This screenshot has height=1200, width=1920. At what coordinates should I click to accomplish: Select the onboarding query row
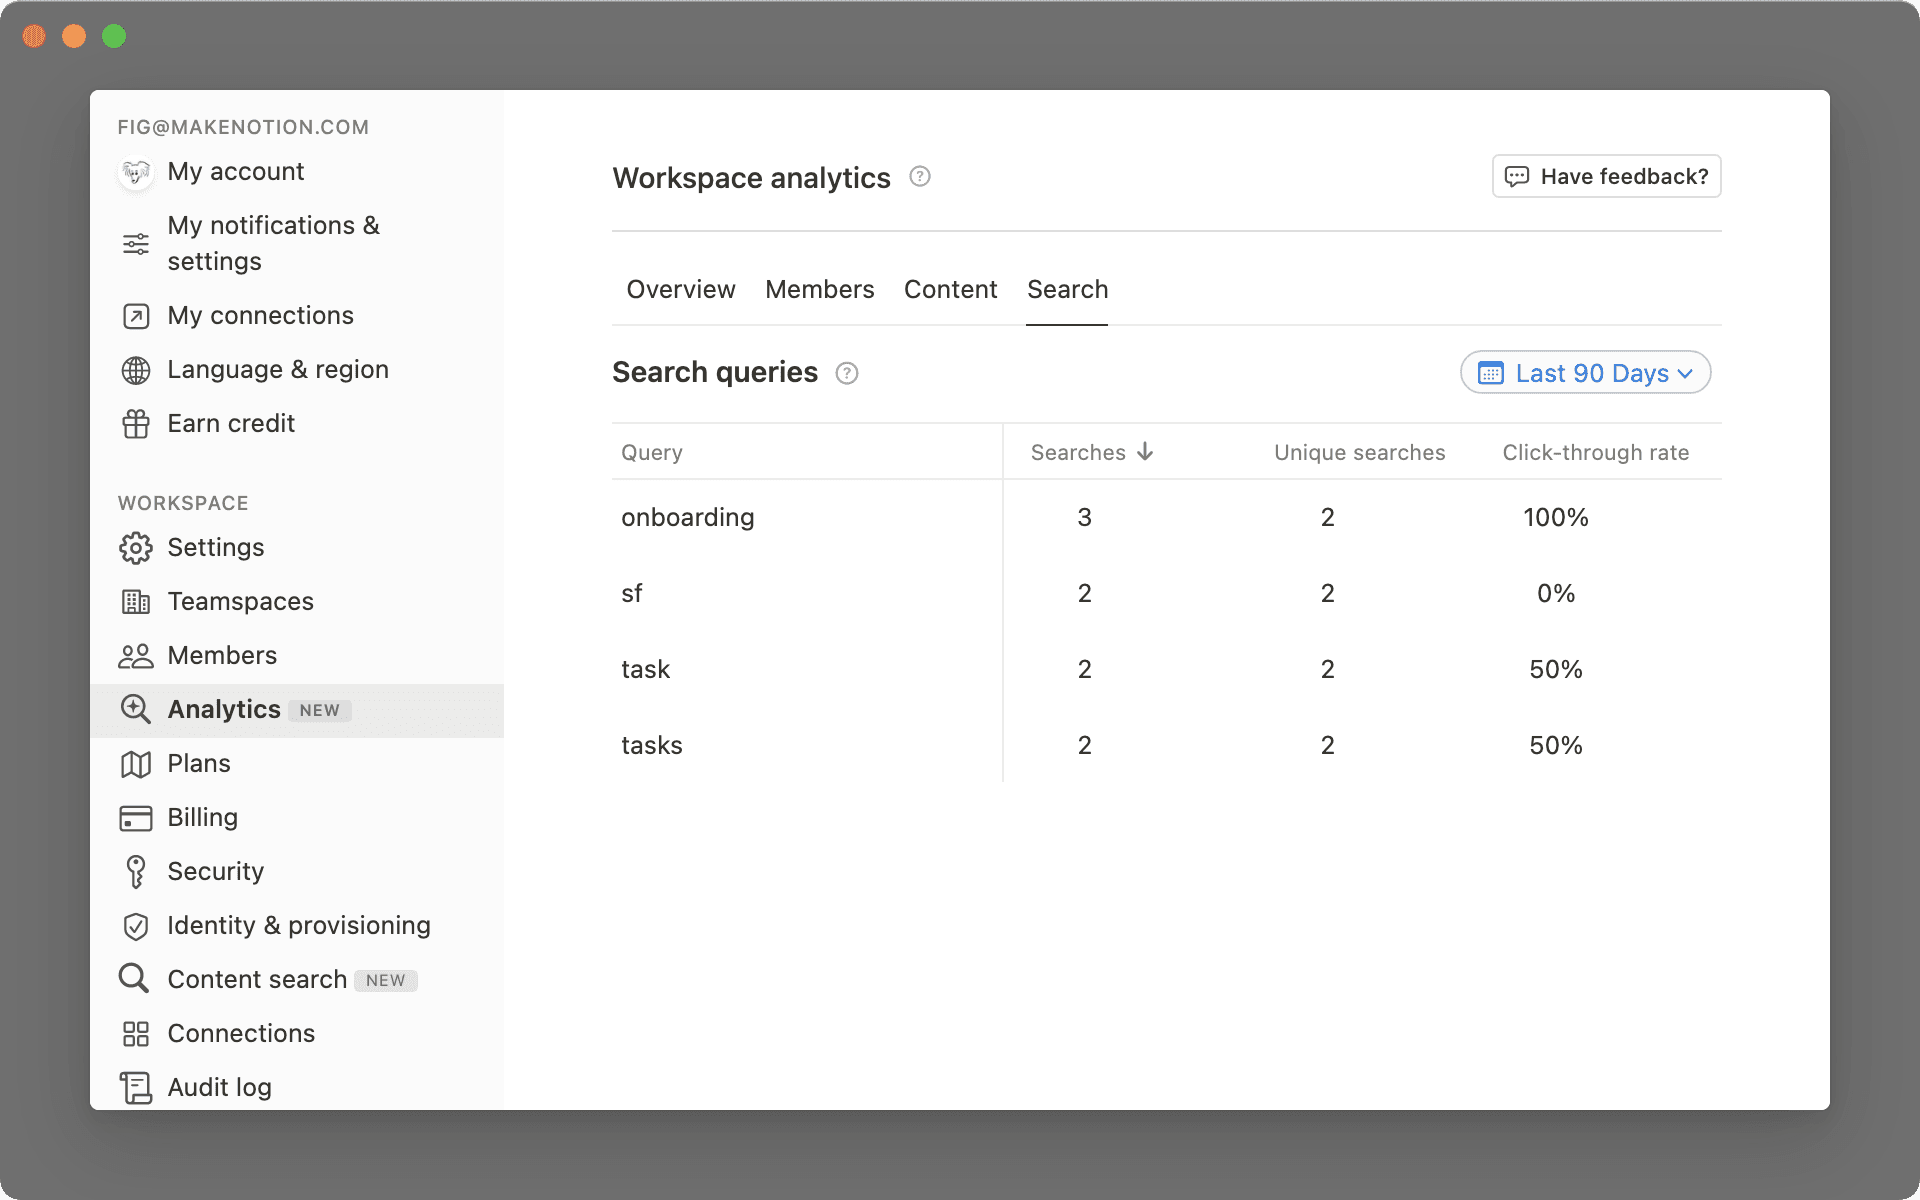(687, 517)
